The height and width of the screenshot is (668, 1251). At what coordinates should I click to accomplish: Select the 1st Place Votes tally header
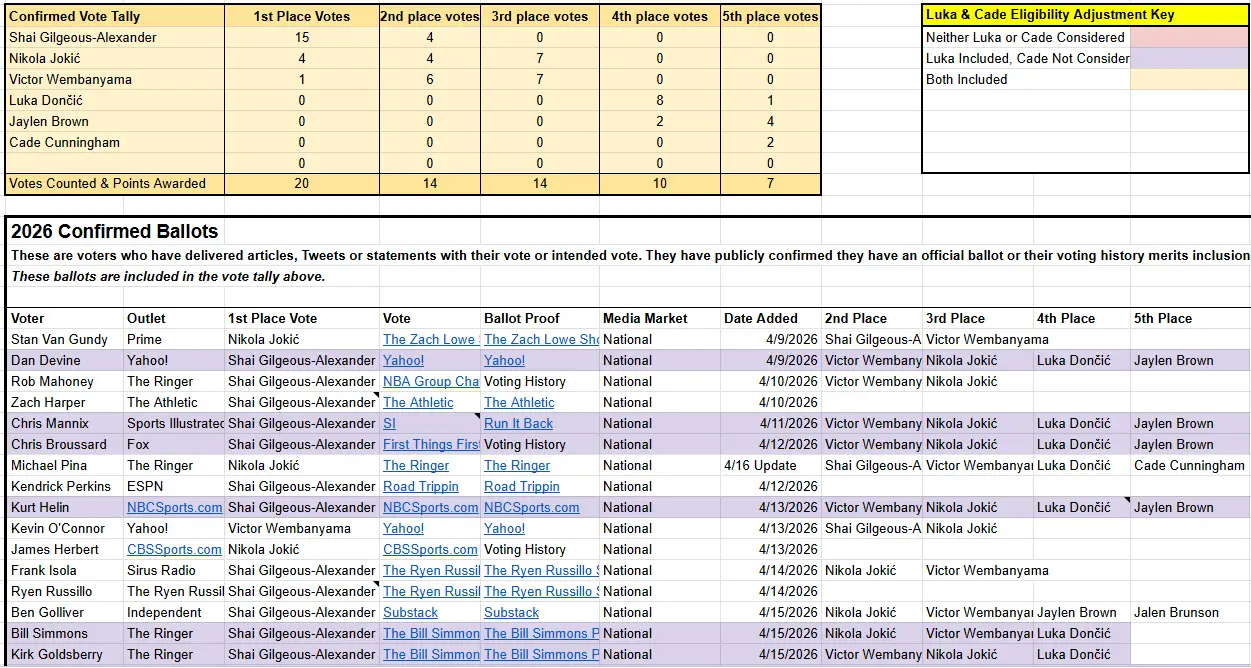click(302, 16)
